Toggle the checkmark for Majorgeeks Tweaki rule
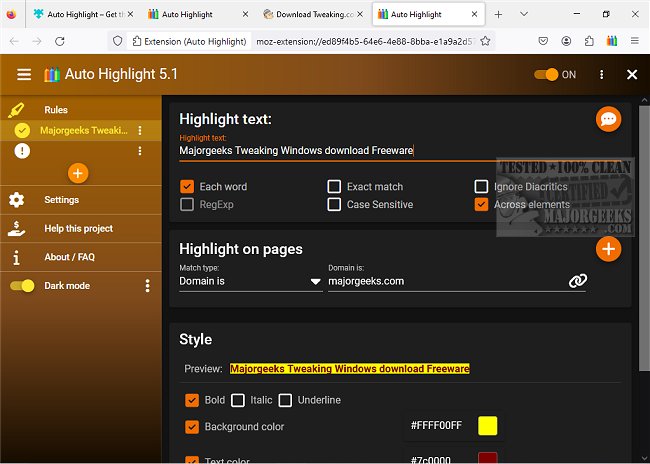The image size is (650, 464). [22, 130]
